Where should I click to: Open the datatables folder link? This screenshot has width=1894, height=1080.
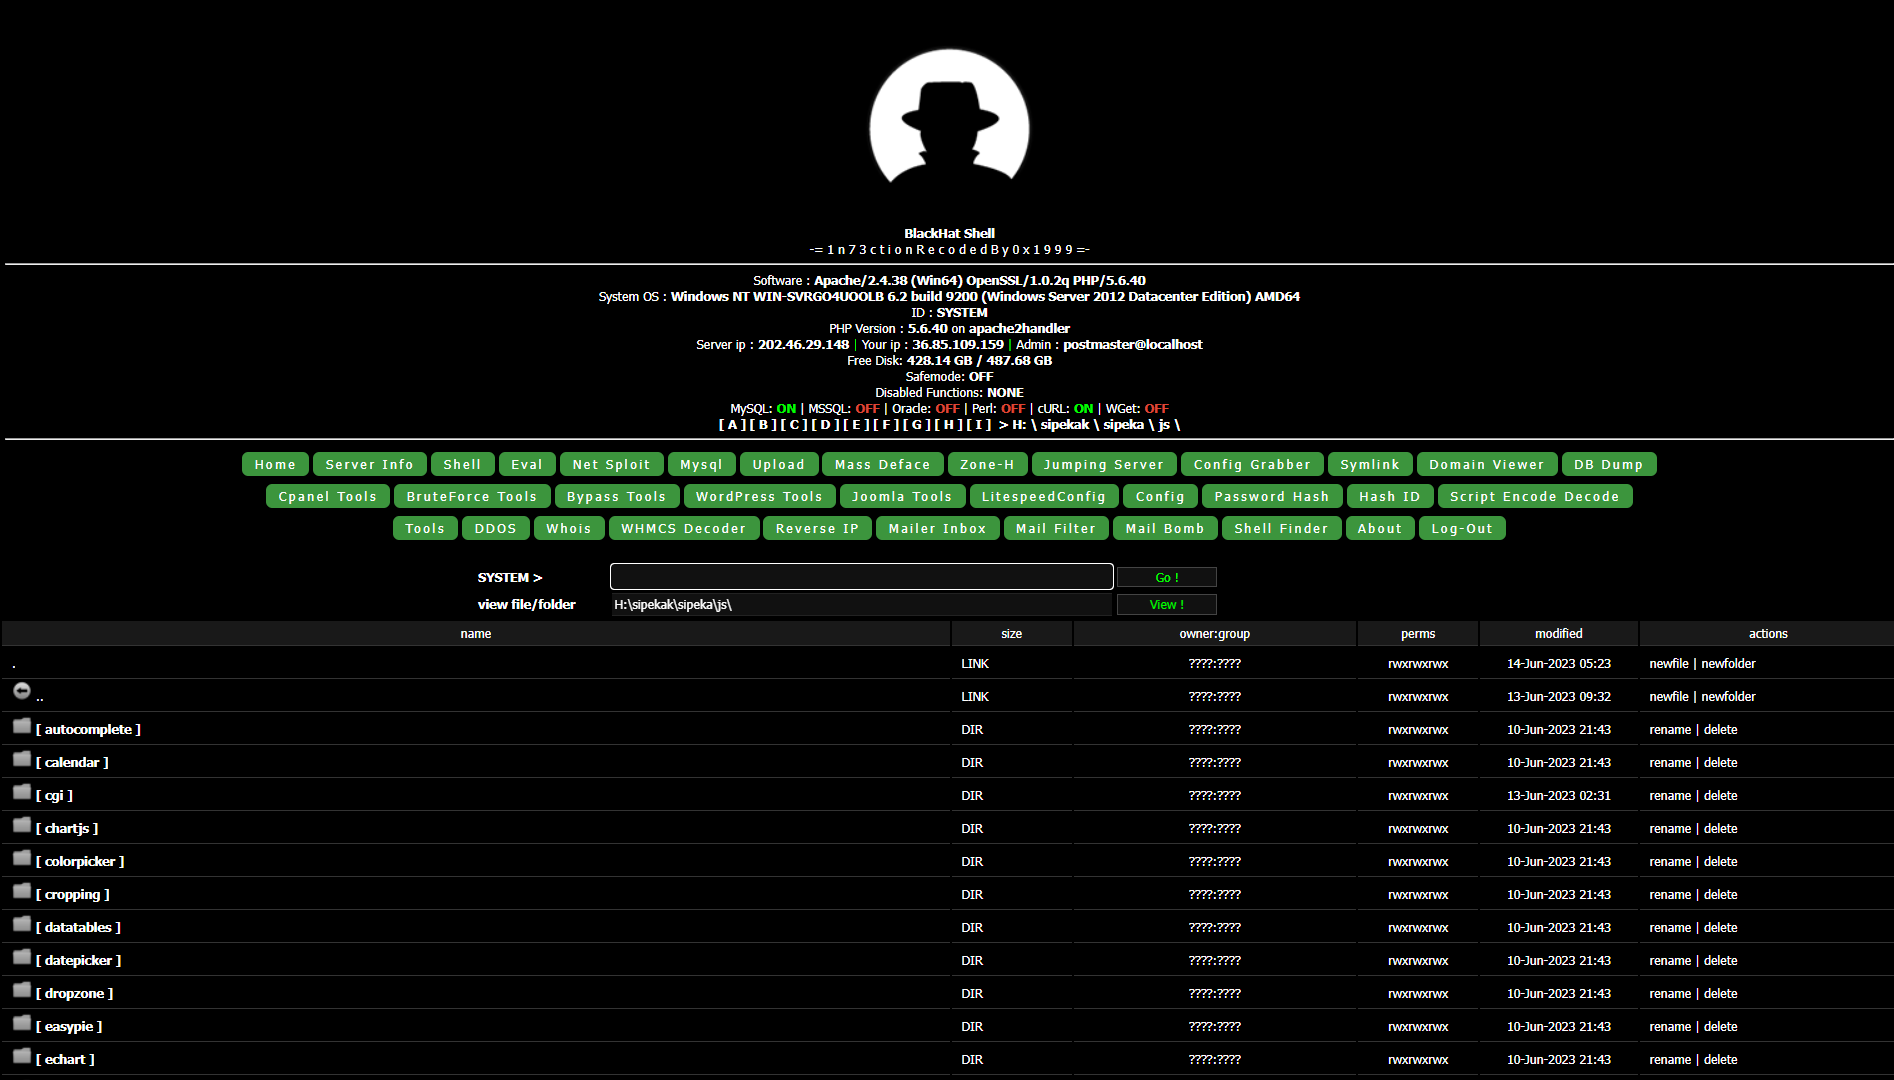(78, 927)
